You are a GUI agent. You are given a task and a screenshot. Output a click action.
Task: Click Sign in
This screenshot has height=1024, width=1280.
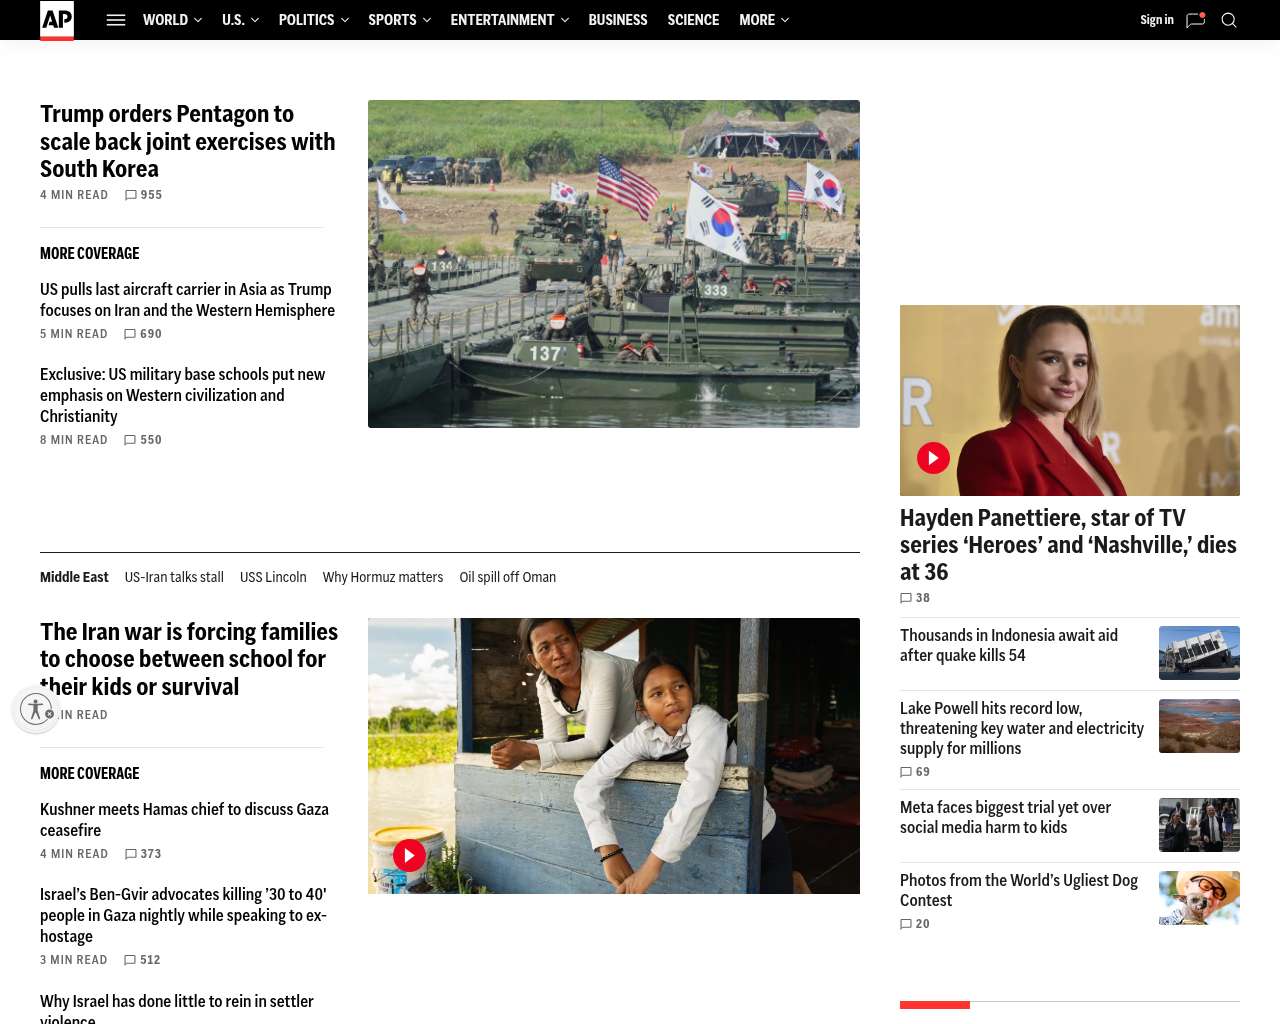[x=1157, y=20]
